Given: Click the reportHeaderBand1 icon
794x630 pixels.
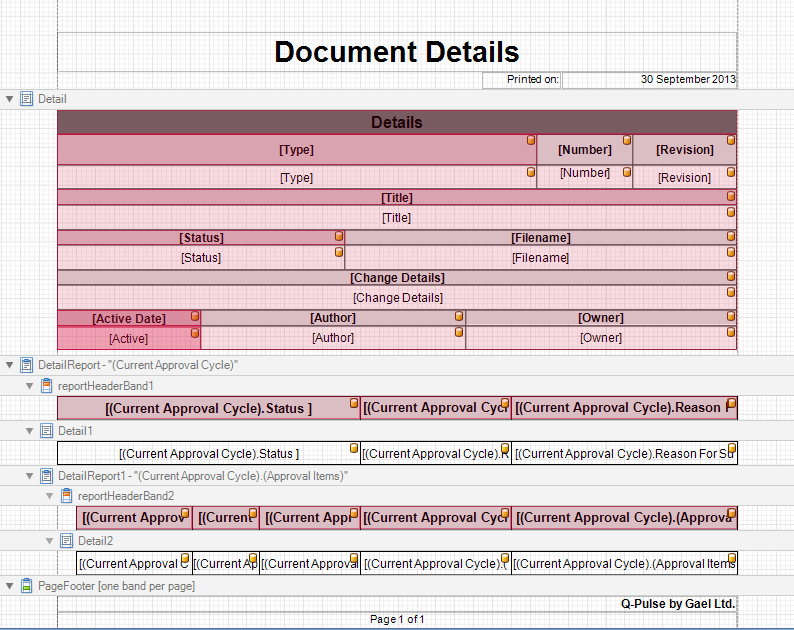Looking at the screenshot, I should tap(46, 385).
